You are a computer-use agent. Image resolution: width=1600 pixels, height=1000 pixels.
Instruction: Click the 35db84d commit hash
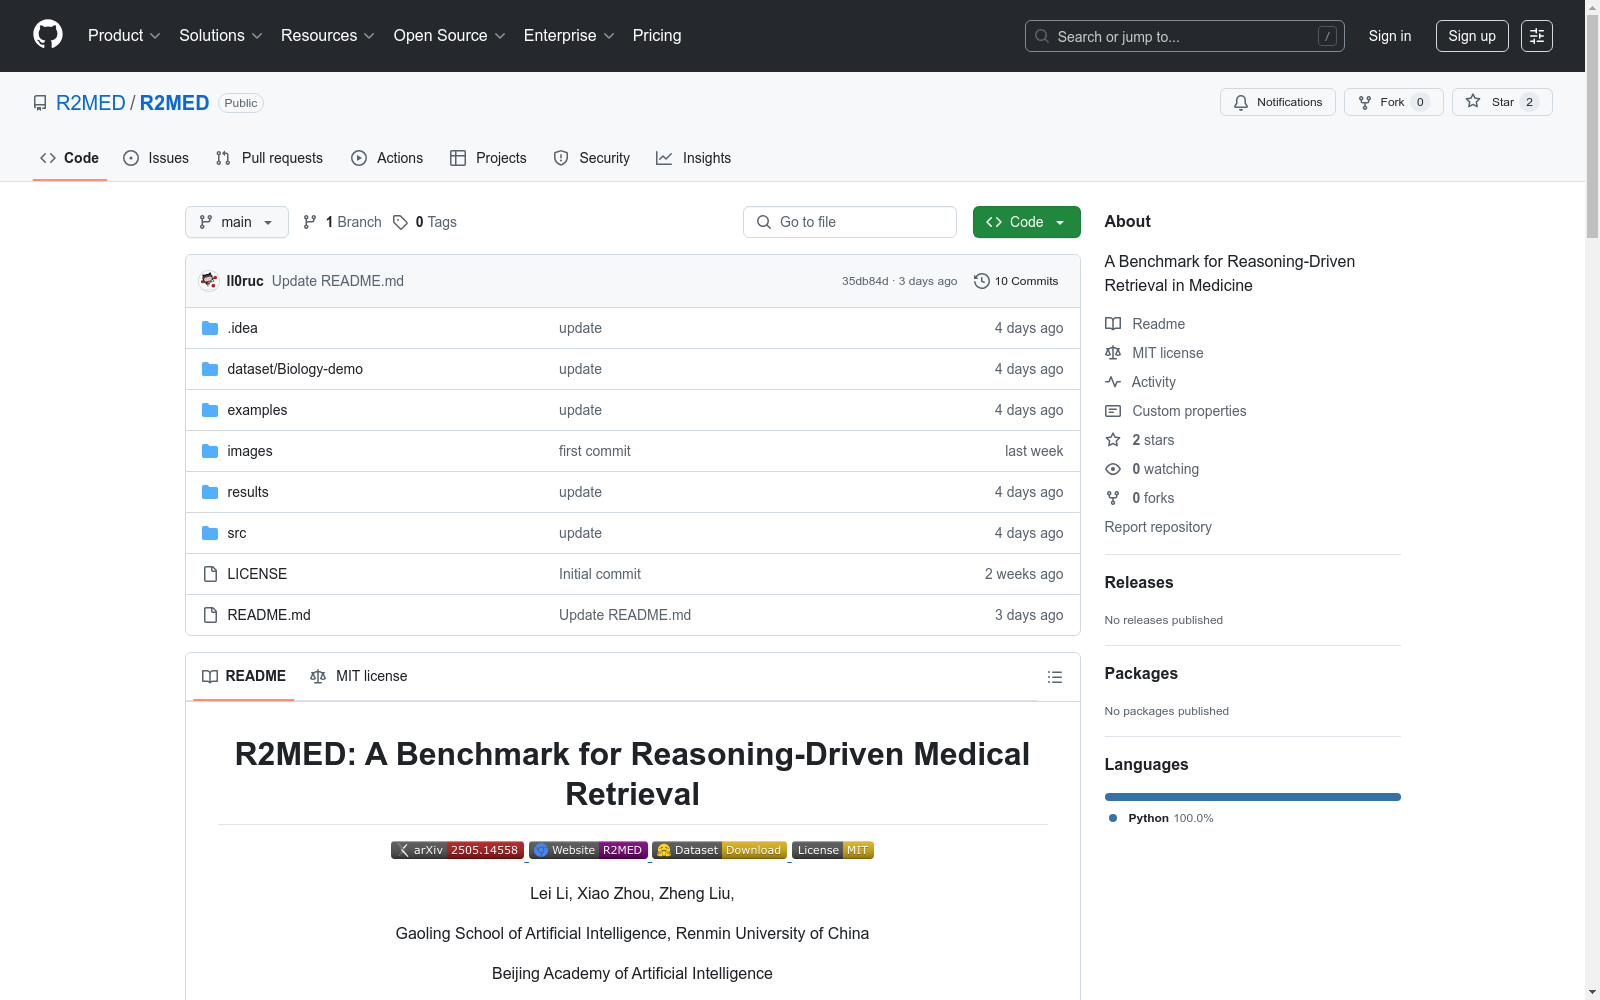[865, 281]
